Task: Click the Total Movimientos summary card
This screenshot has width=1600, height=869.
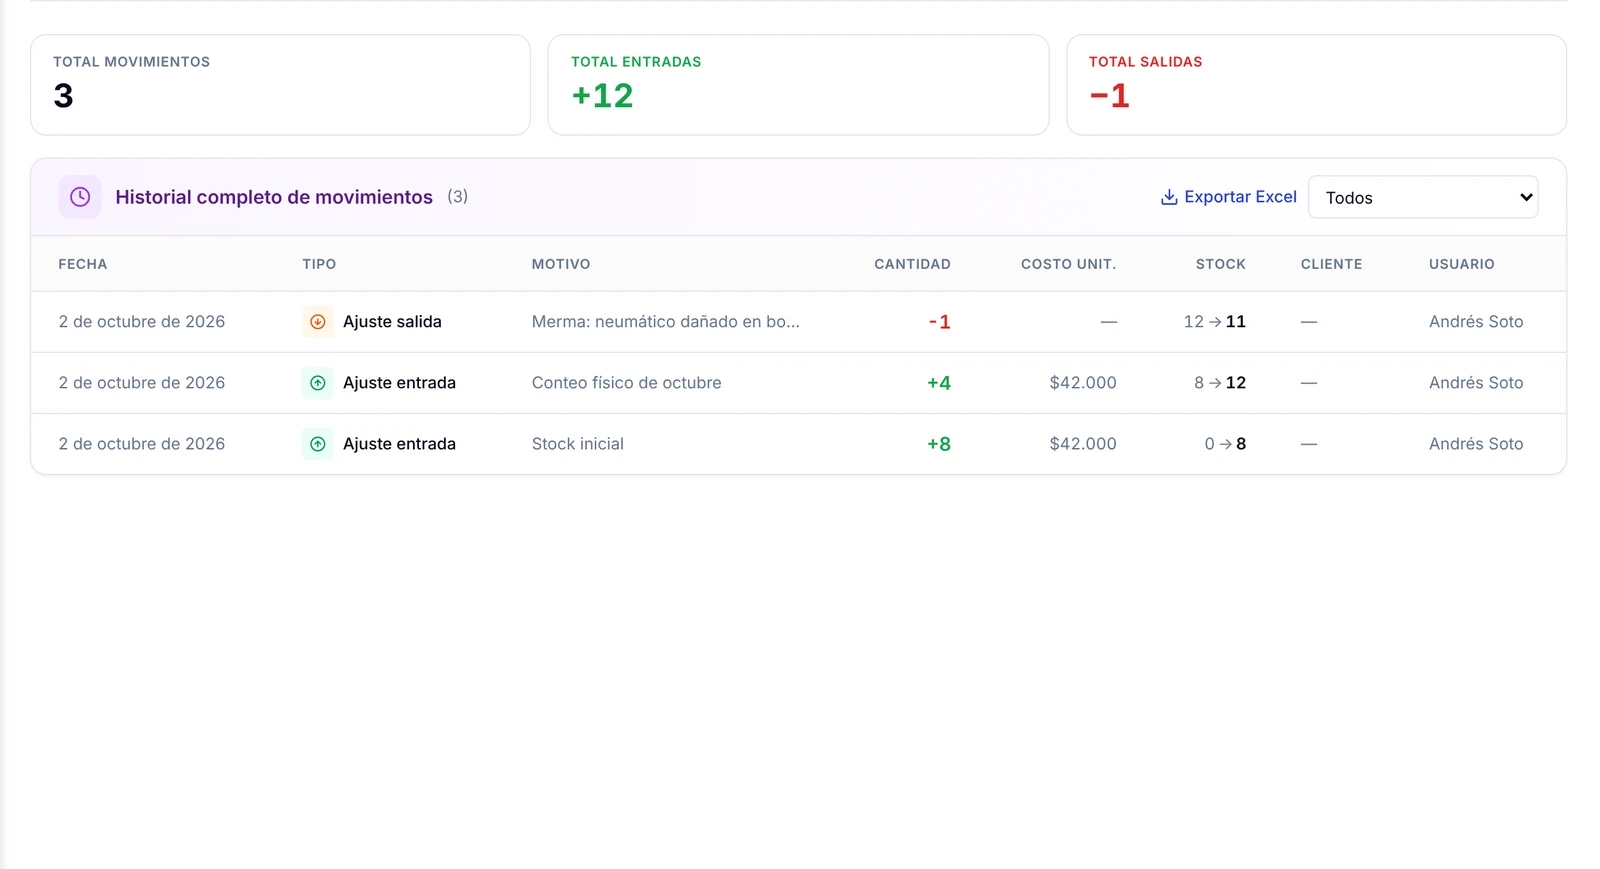Action: click(280, 85)
